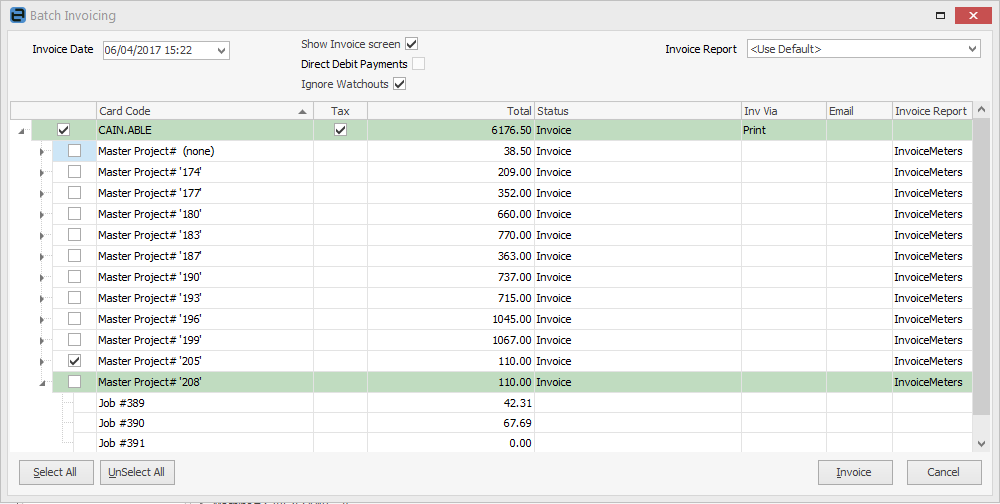Check the box for Master Project# '174'
The width and height of the screenshot is (1000, 504).
tap(74, 172)
